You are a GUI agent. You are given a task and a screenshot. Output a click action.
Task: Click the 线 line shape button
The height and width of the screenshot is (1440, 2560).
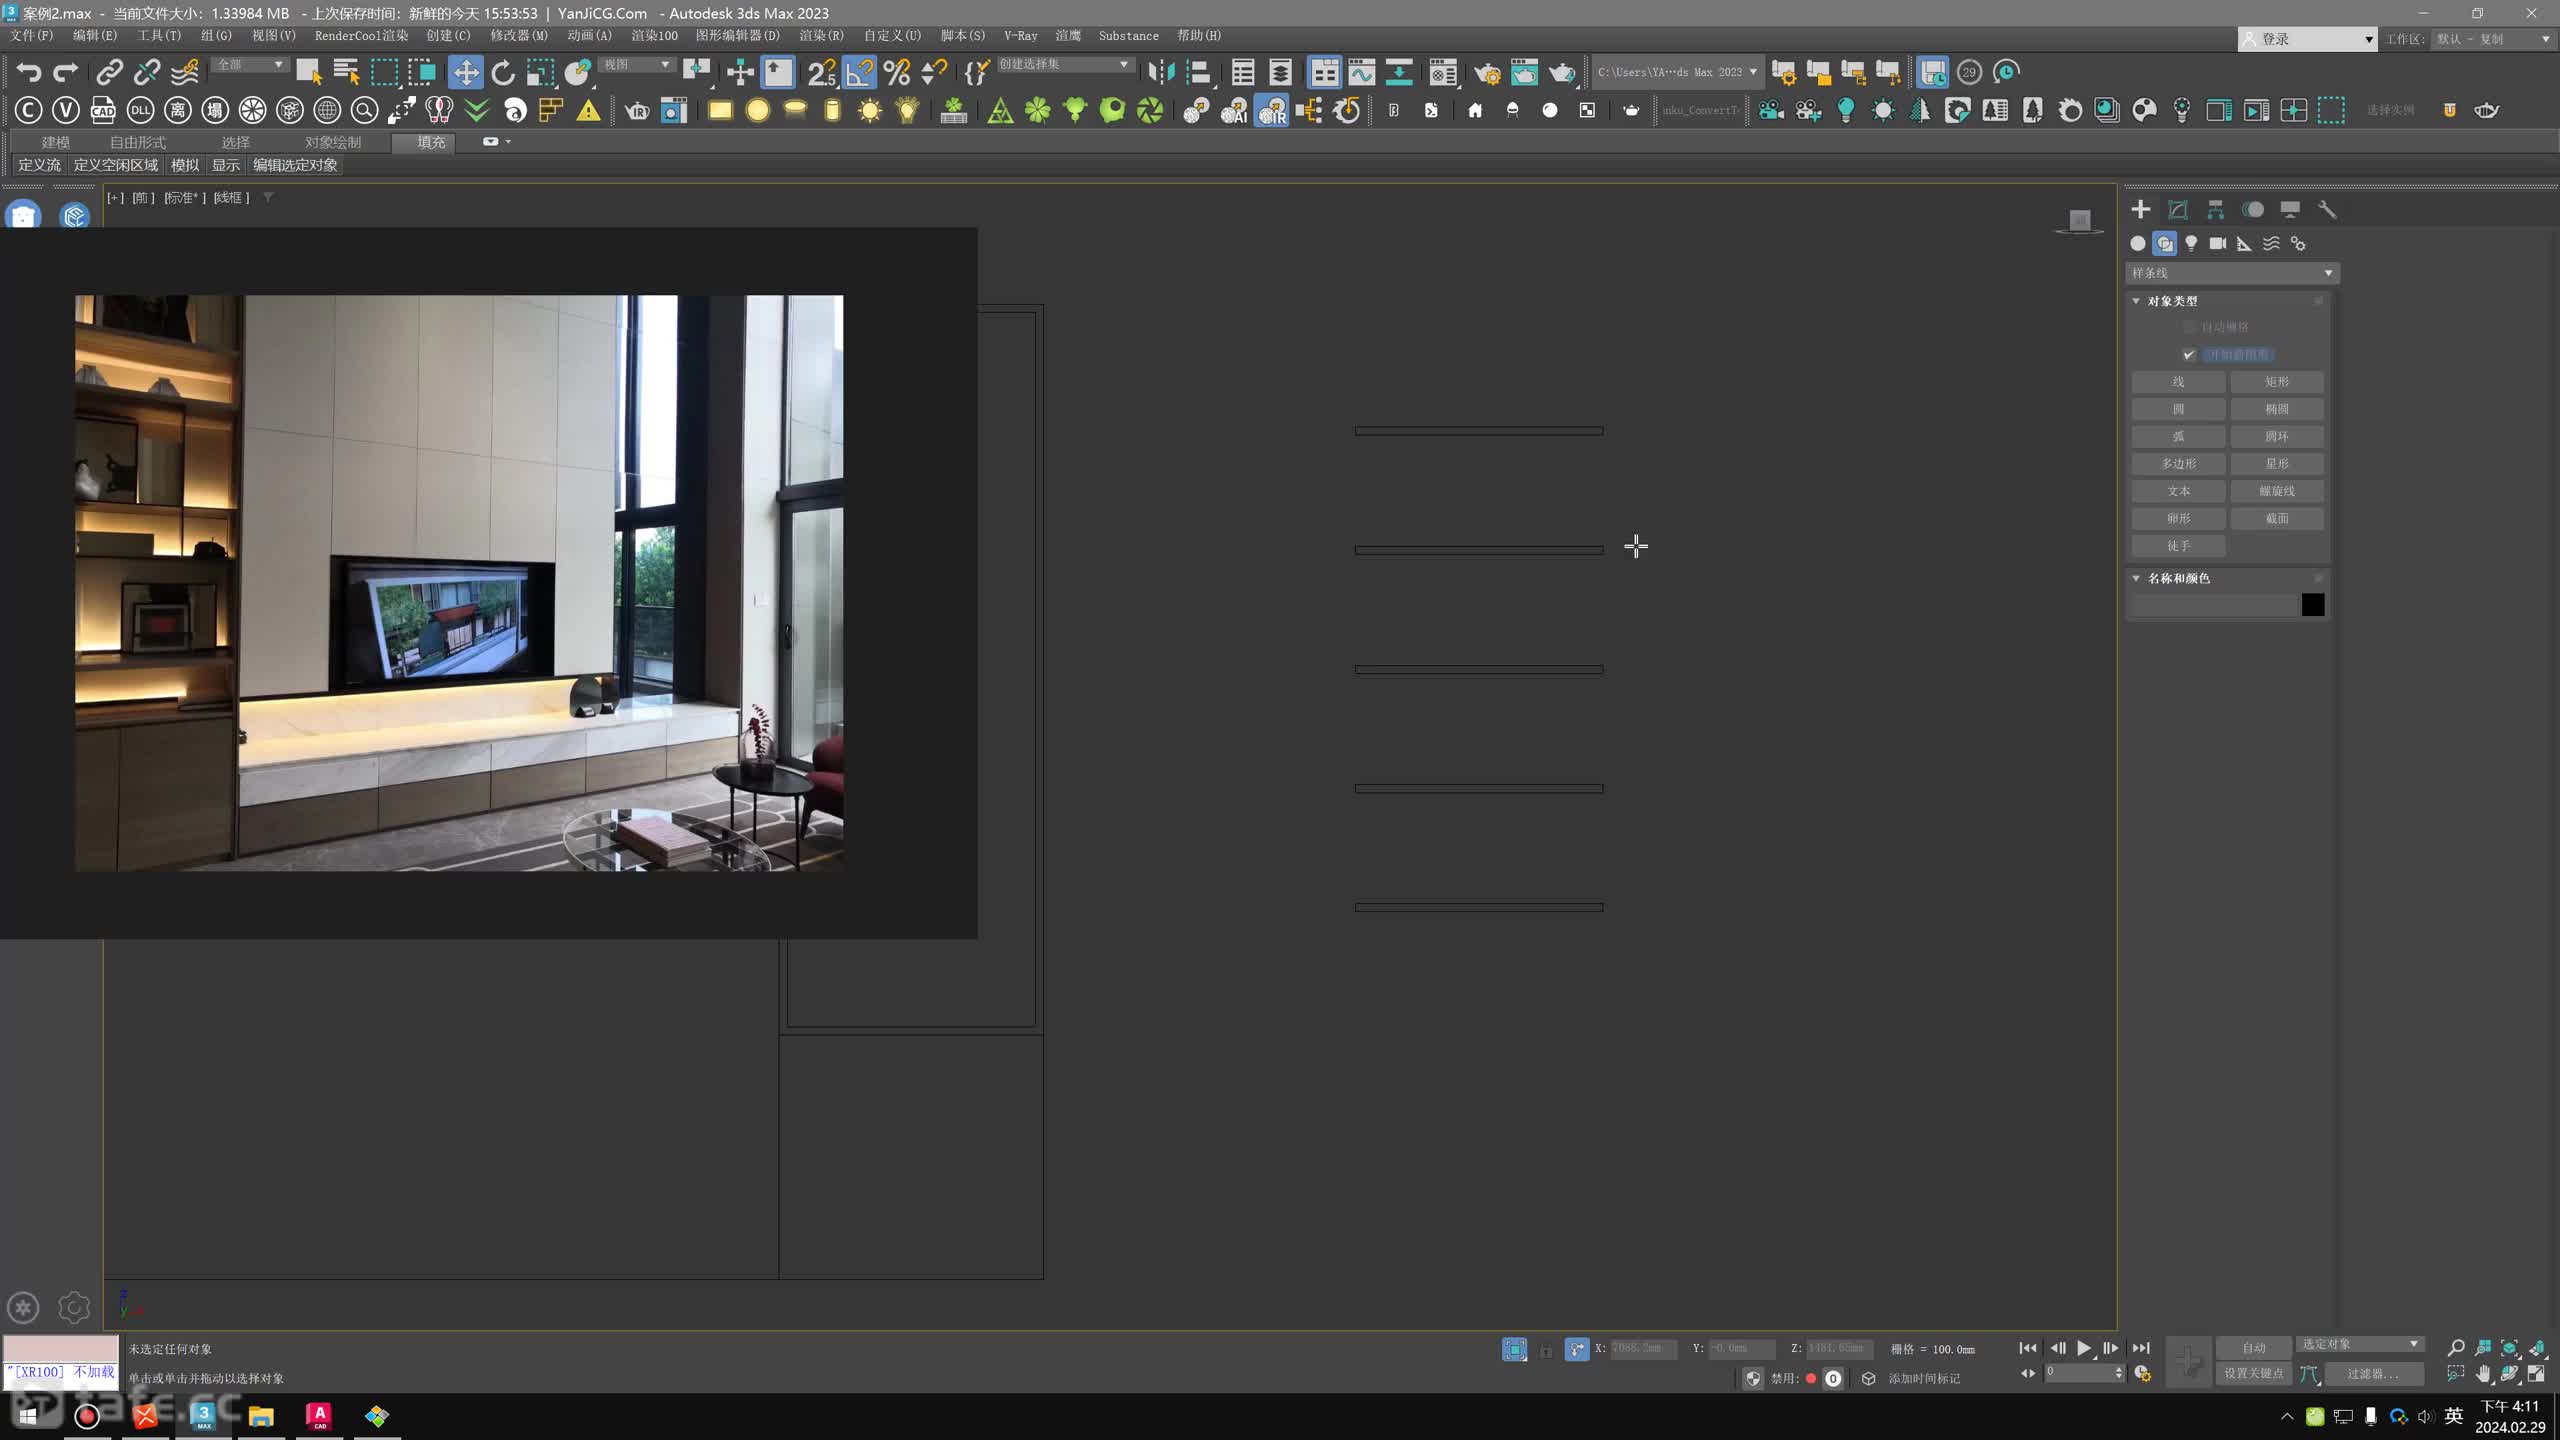tap(2179, 382)
